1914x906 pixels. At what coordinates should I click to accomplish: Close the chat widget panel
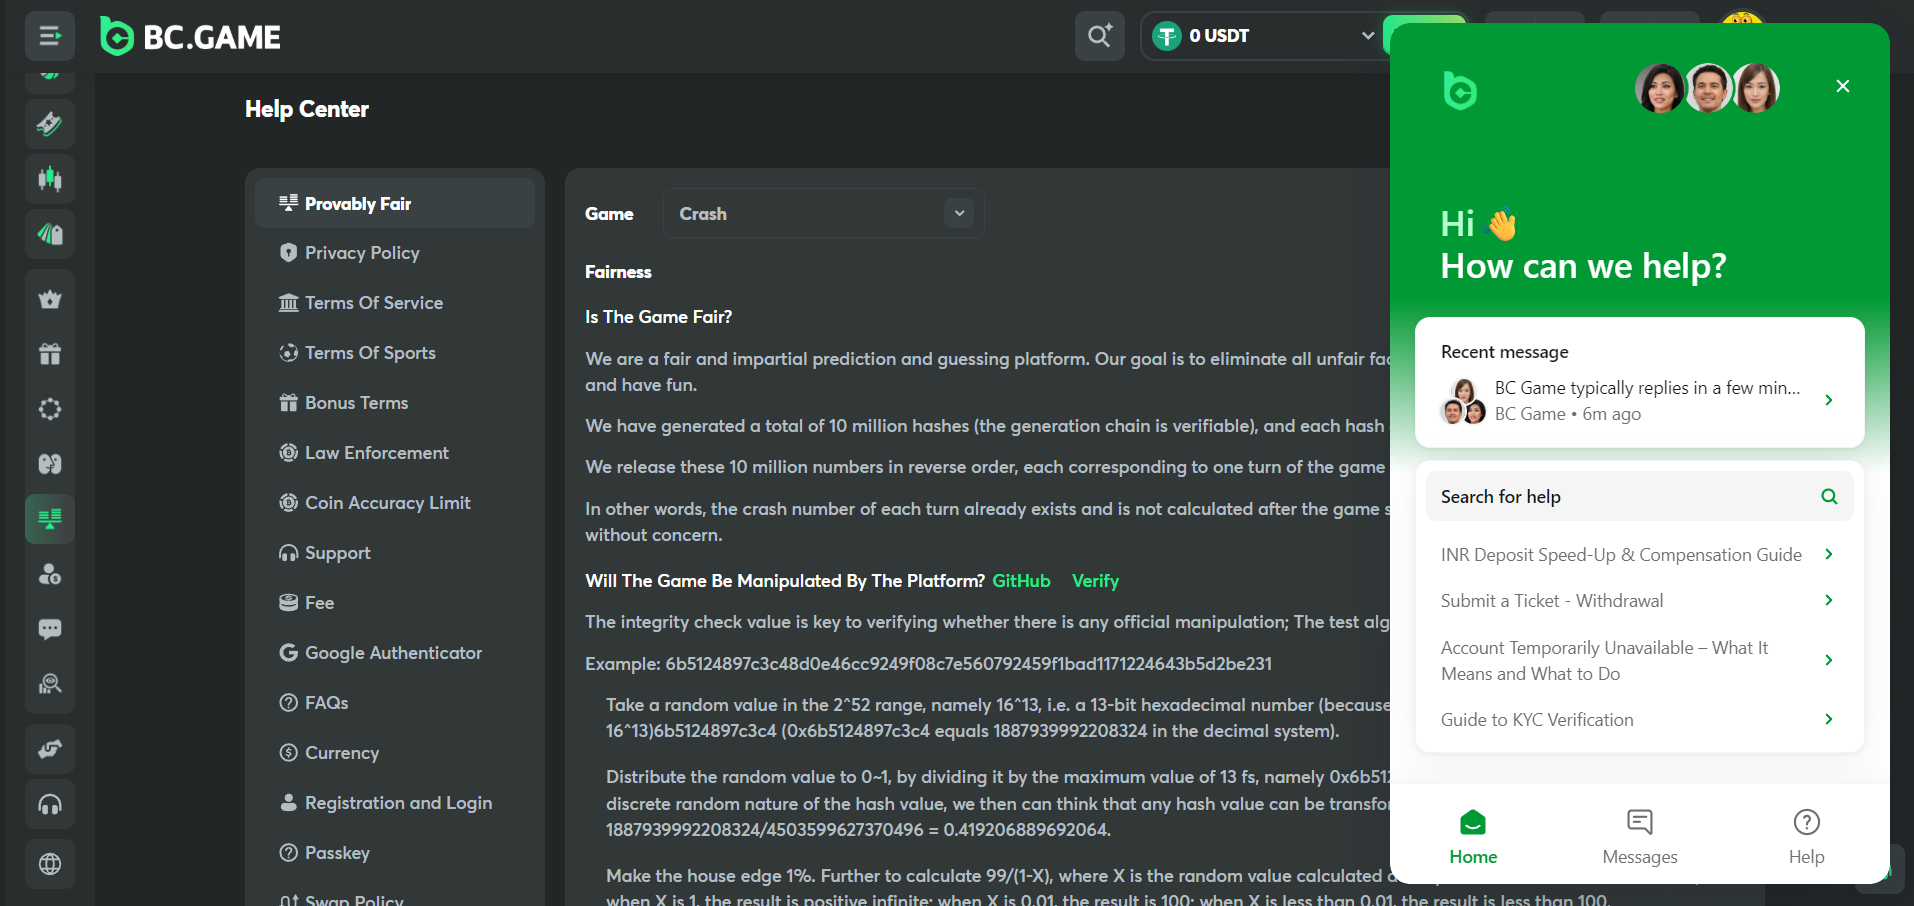tap(1843, 86)
